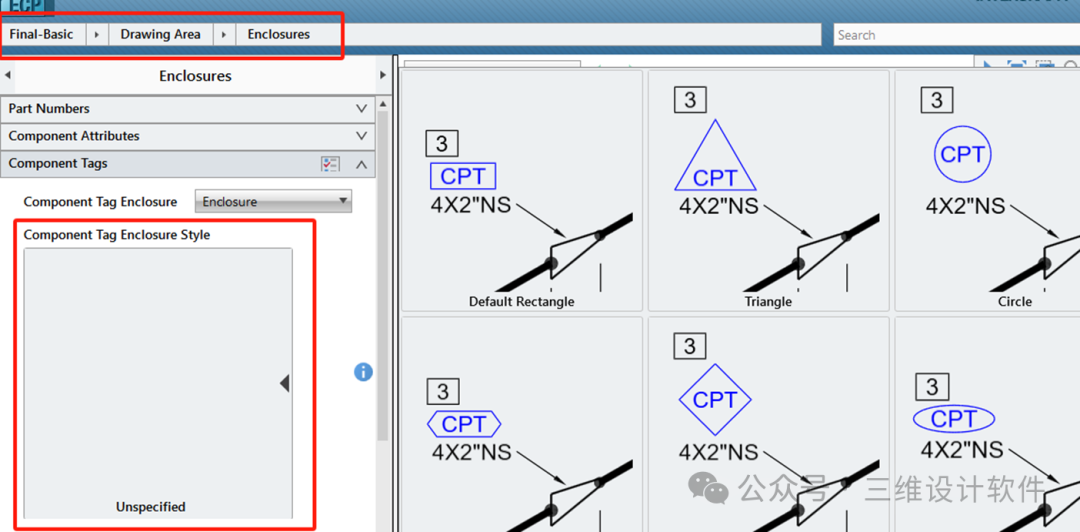Click the right arrow beside Enclosures panel title

[x=383, y=76]
